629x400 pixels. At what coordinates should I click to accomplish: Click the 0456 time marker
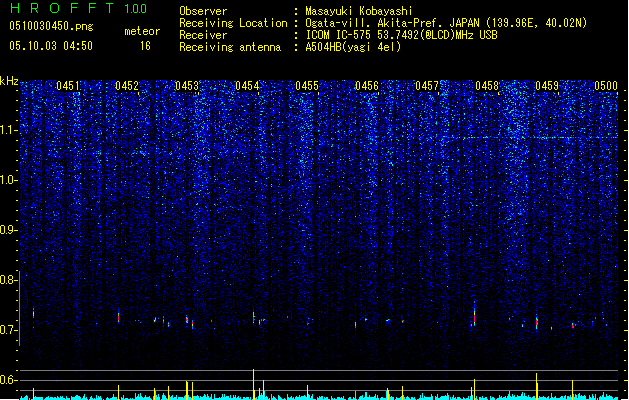pyautogui.click(x=367, y=86)
